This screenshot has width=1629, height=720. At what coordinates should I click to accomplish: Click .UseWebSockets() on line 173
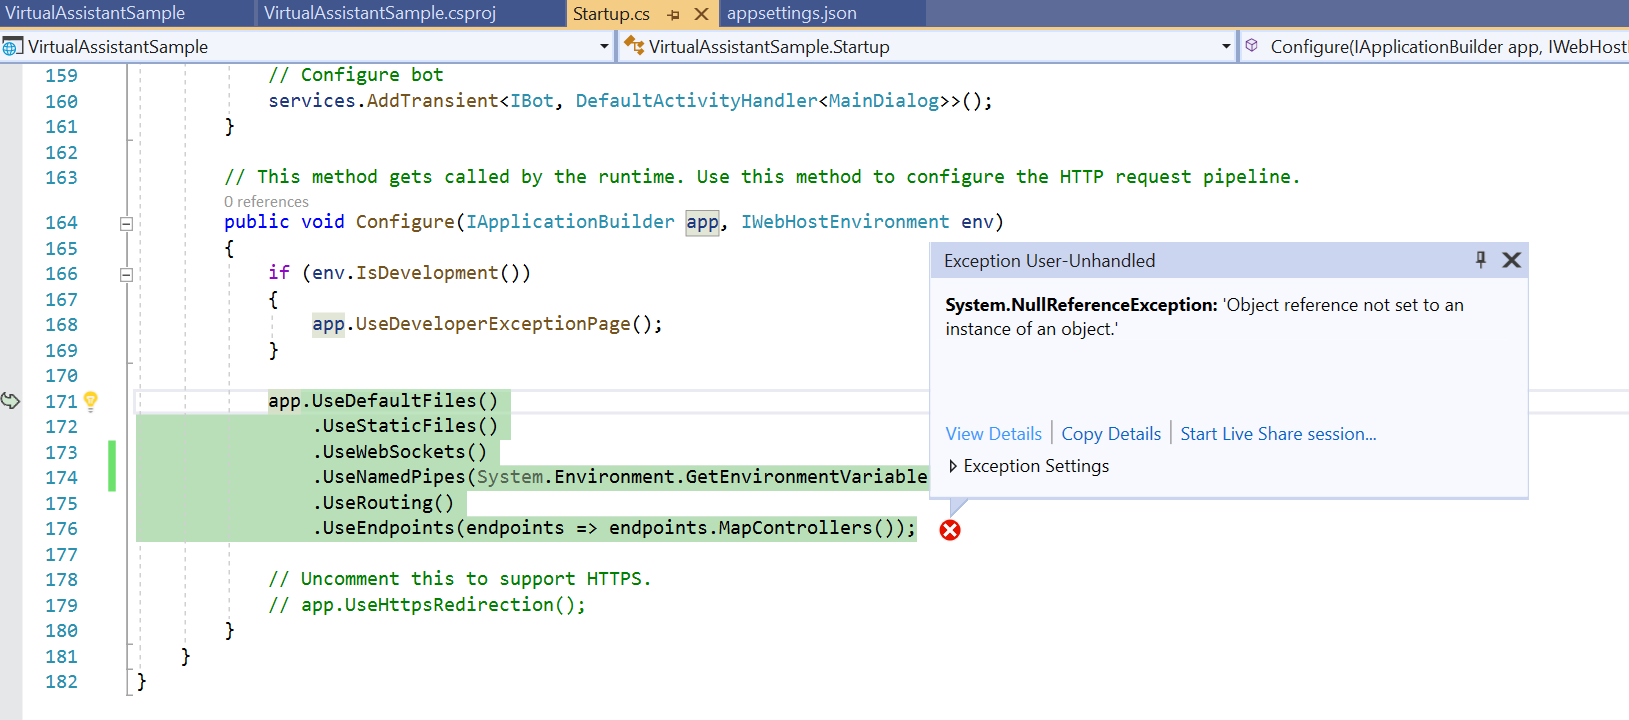click(x=400, y=452)
